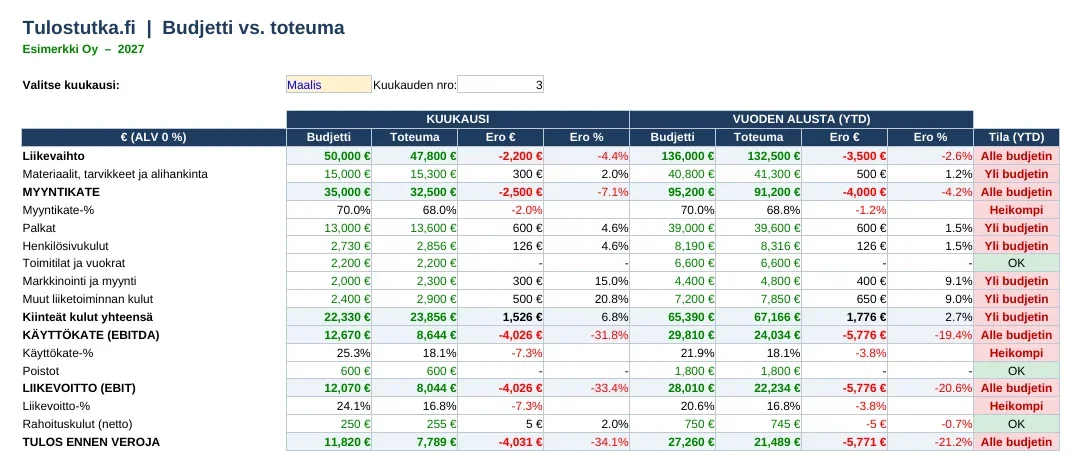The width and height of the screenshot is (1080, 460).
Task: Click Liikevaihto monthly budget 50,000 €
Action: pos(329,156)
